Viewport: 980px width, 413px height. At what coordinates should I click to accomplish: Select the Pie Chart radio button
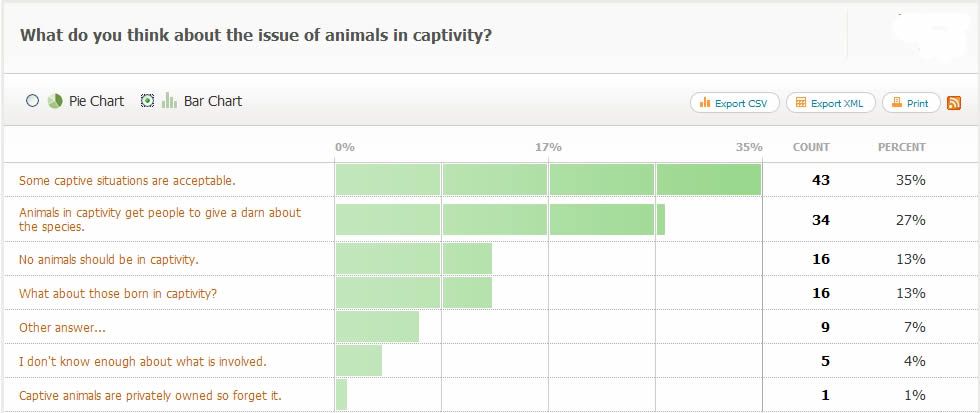pos(32,101)
